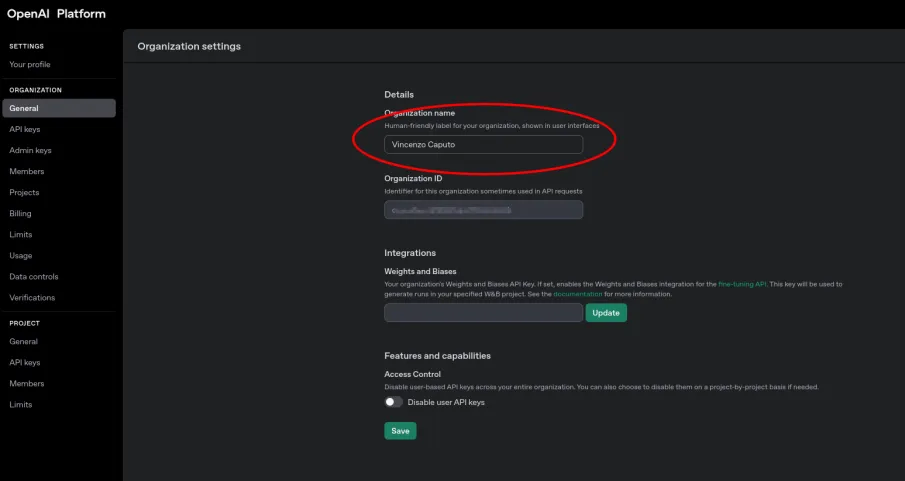Viewport: 905px width, 481px height.
Task: Click the Save button
Action: [x=400, y=431]
